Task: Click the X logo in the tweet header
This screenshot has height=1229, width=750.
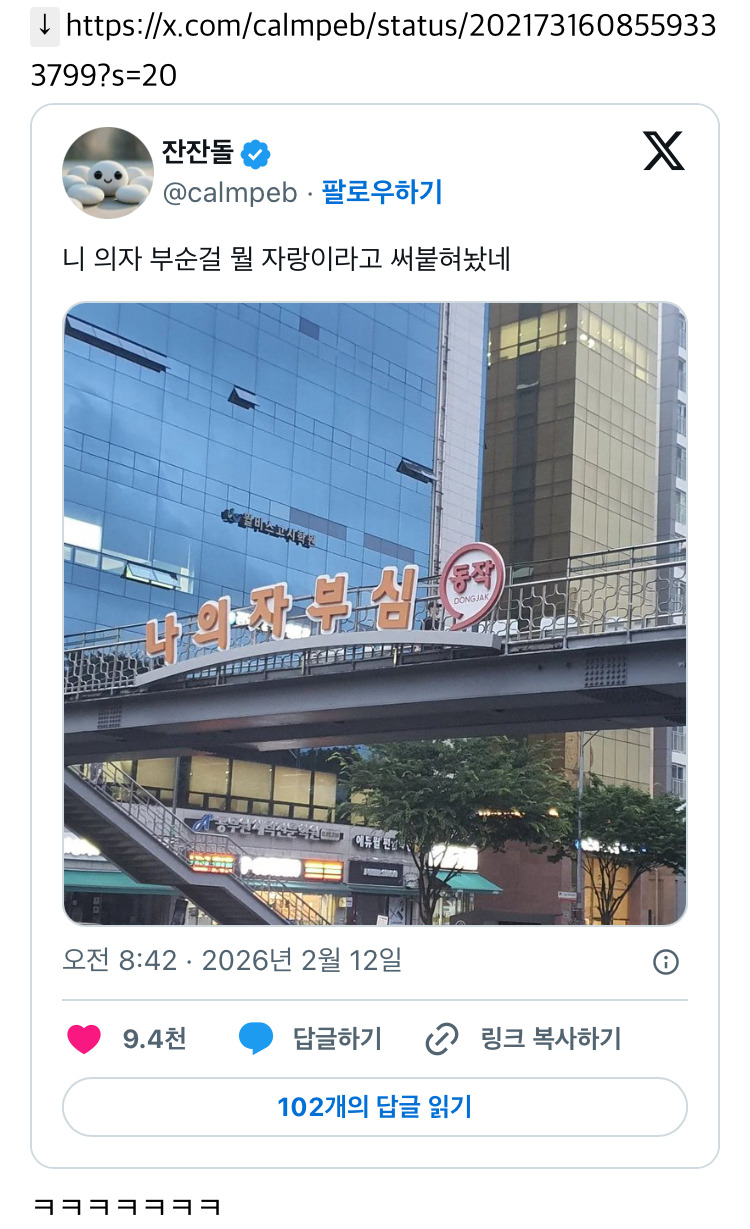Action: (663, 152)
